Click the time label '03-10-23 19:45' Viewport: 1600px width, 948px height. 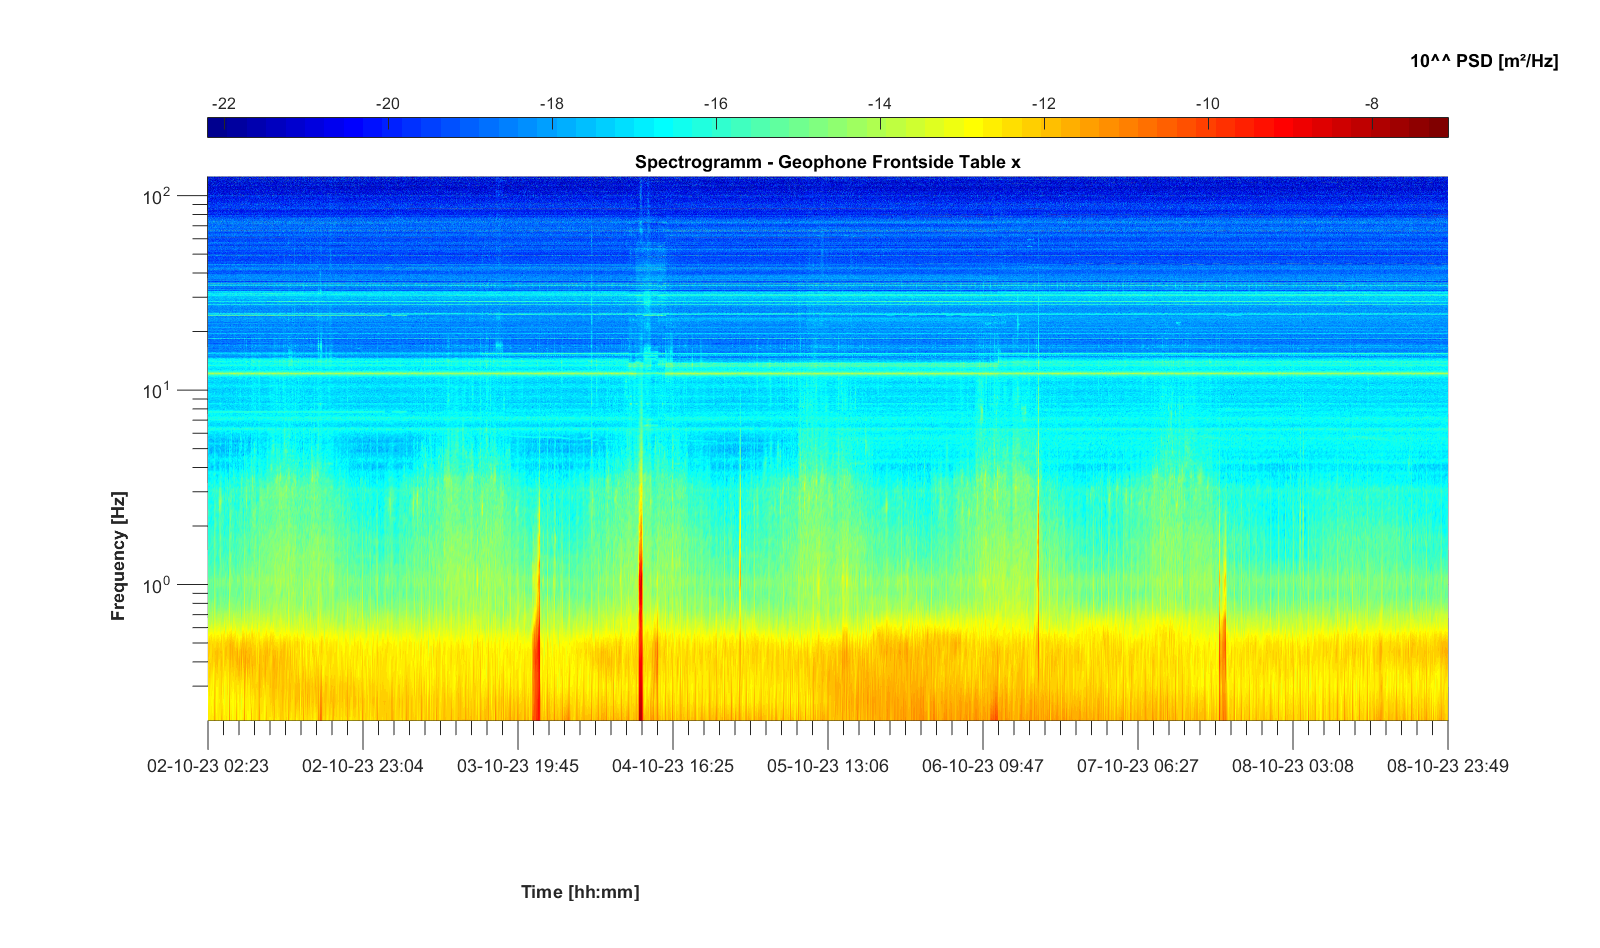(x=518, y=766)
